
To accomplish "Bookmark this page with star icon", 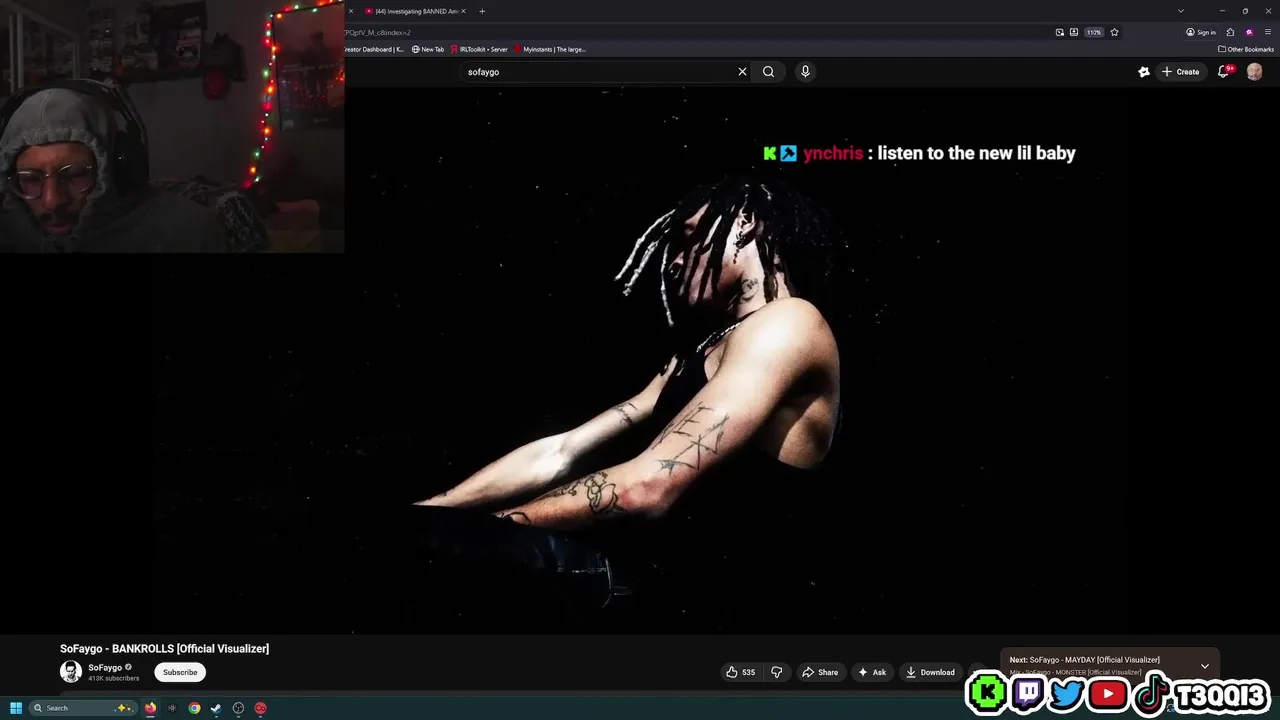I will click(1114, 32).
